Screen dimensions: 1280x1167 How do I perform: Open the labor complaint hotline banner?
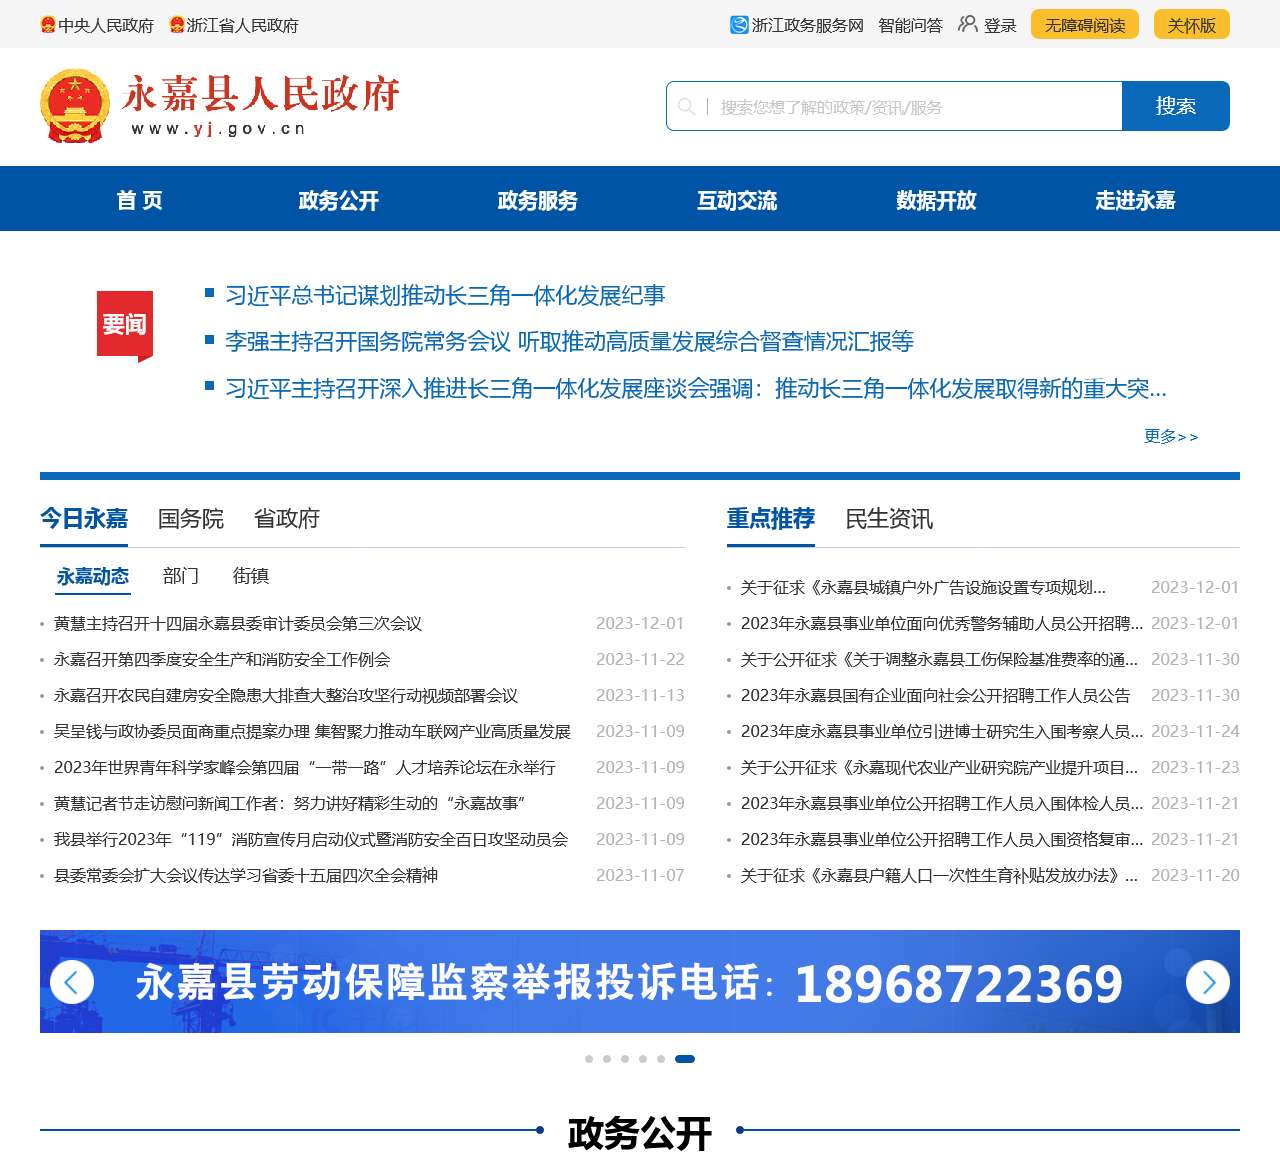[640, 982]
